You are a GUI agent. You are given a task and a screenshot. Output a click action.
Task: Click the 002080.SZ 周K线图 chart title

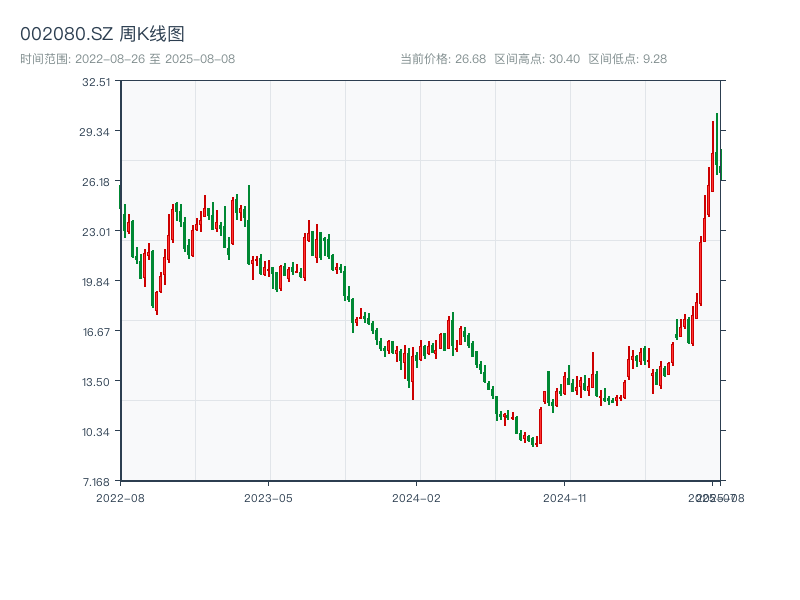coord(102,34)
